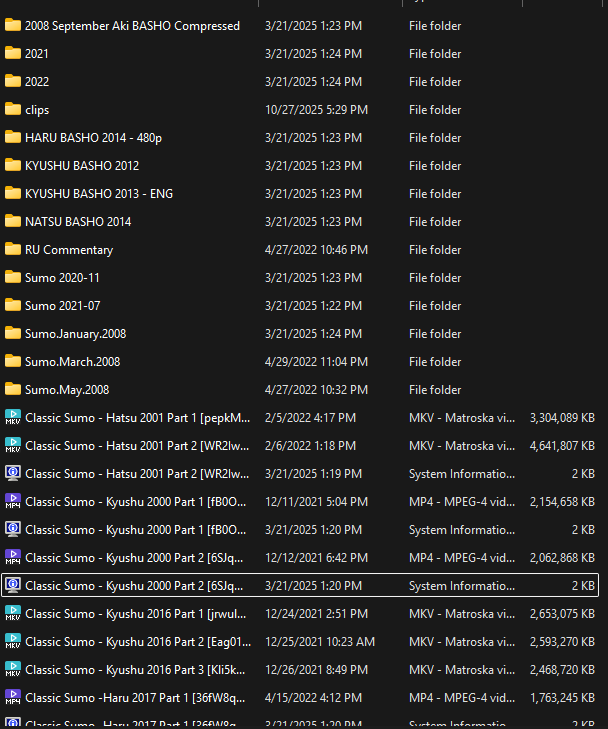608x729 pixels.
Task: Select MKV icon of Kyushu 2016 Part 1
Action: (13, 613)
